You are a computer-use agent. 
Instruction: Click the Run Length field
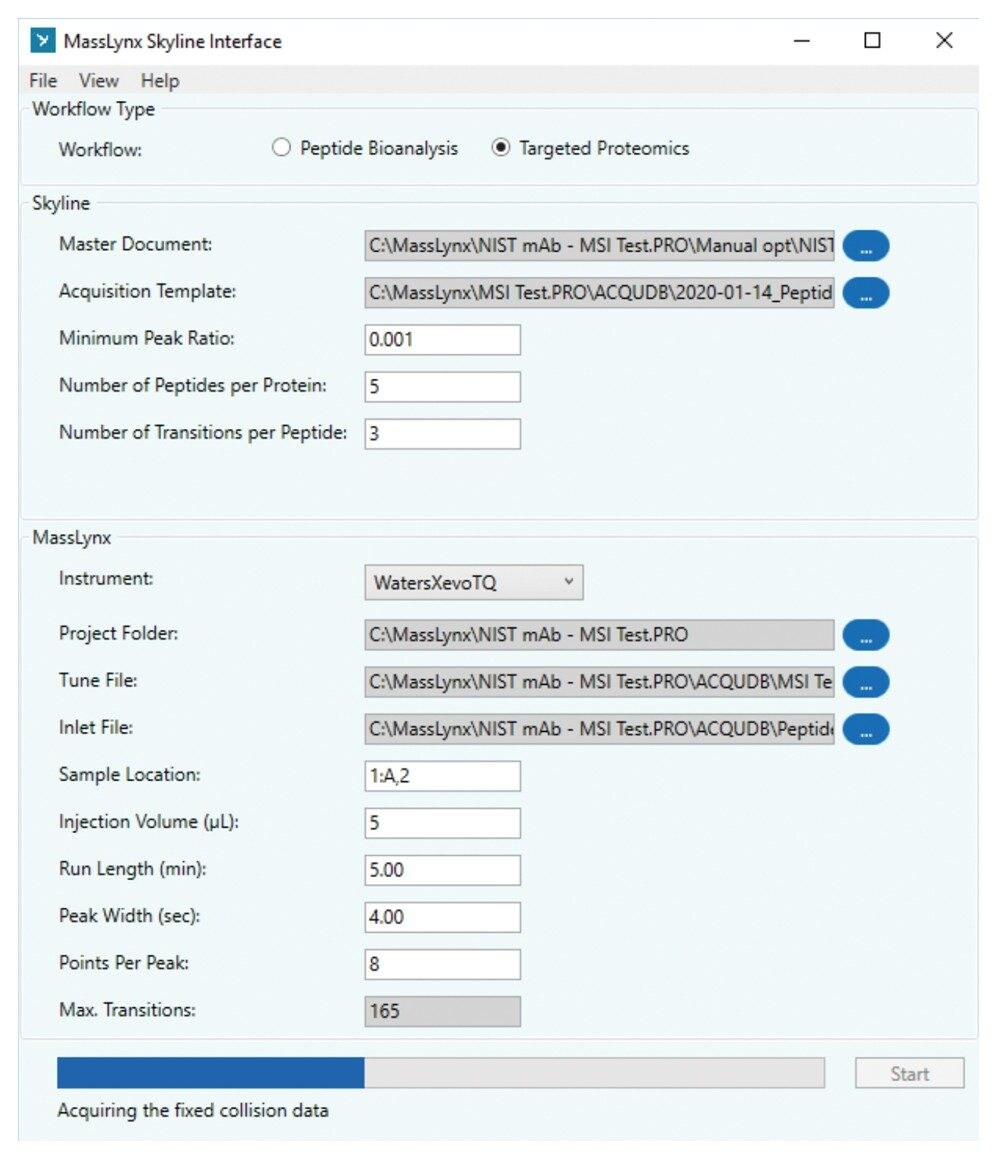point(443,870)
